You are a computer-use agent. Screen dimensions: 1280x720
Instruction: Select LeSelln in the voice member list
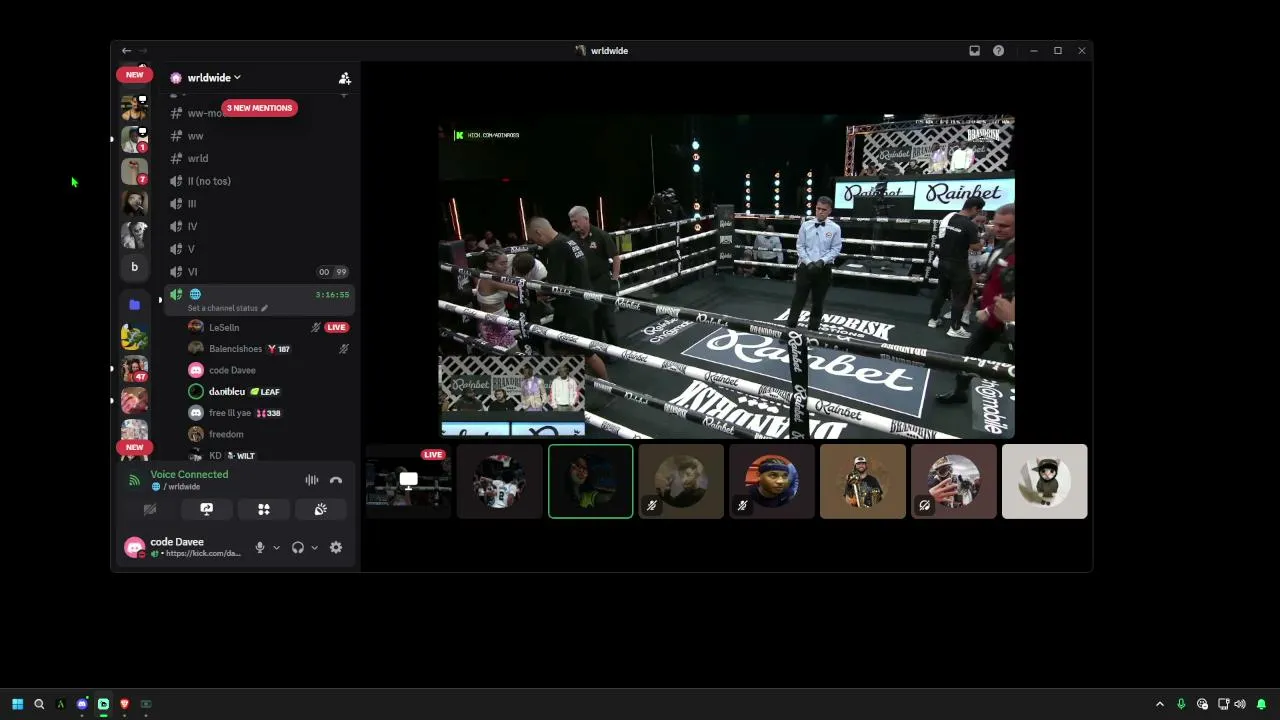pos(267,327)
